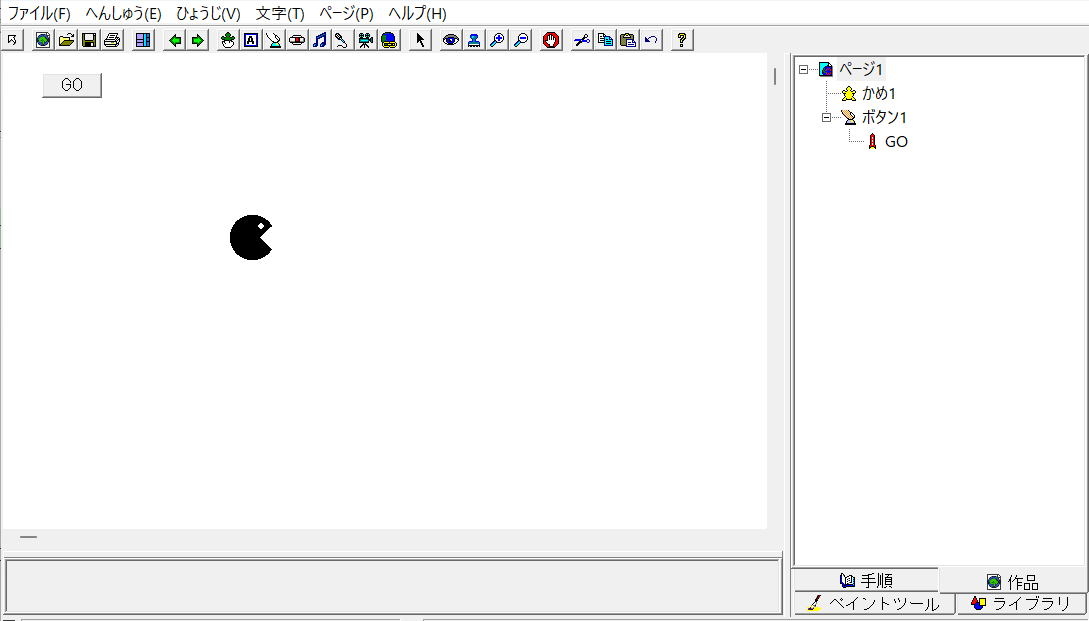Collapse the ページ1 tree node

(804, 69)
